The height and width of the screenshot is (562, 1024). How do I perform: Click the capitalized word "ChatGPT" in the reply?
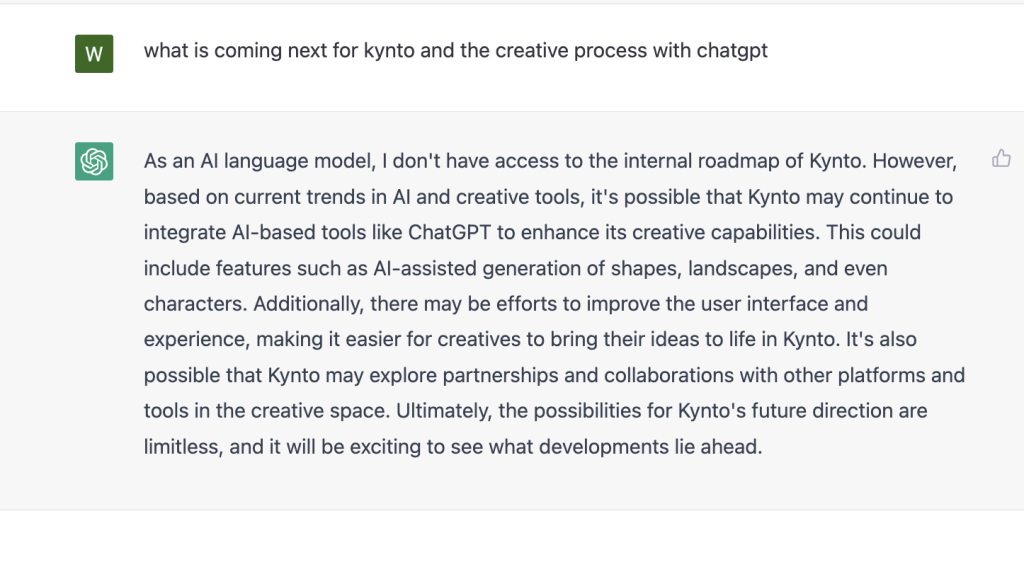click(449, 232)
